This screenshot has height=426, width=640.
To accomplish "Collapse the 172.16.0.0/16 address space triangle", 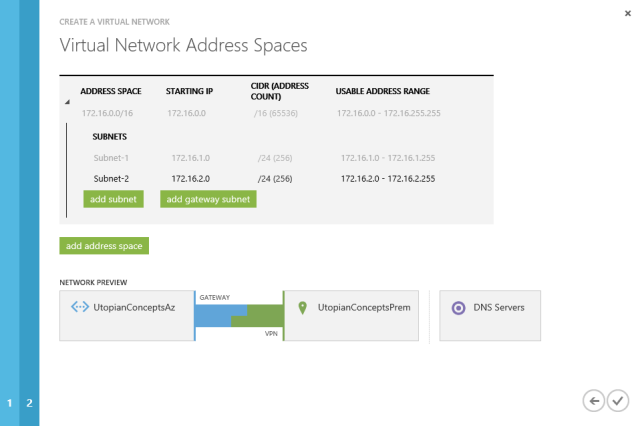I will point(67,102).
